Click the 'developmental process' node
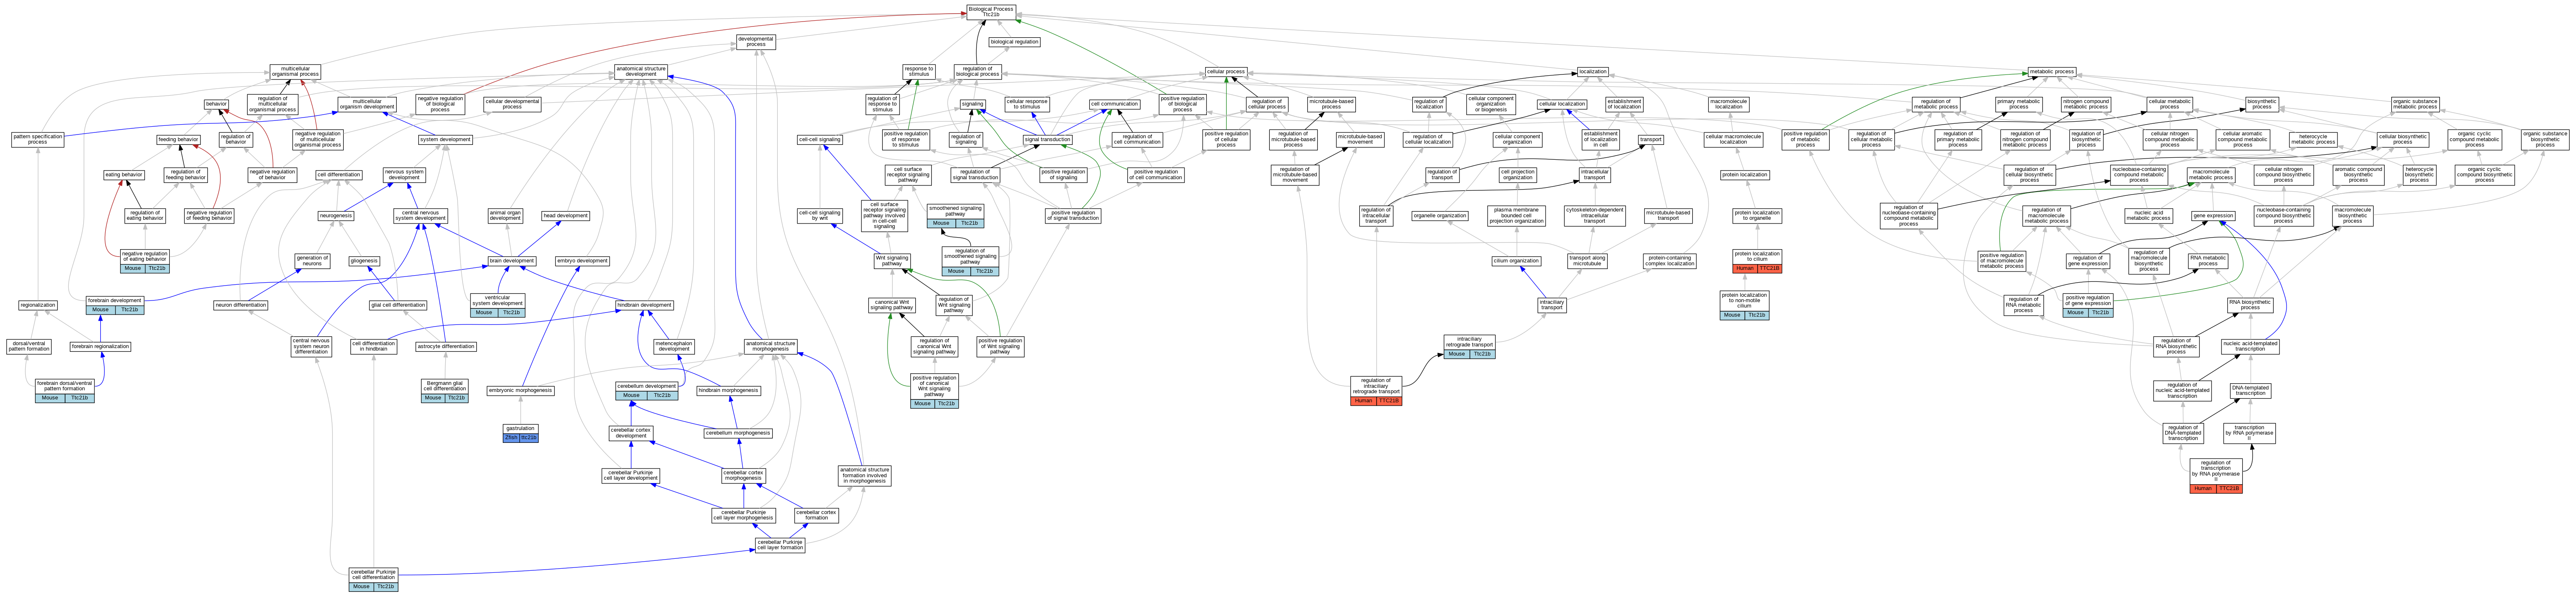 (756, 42)
